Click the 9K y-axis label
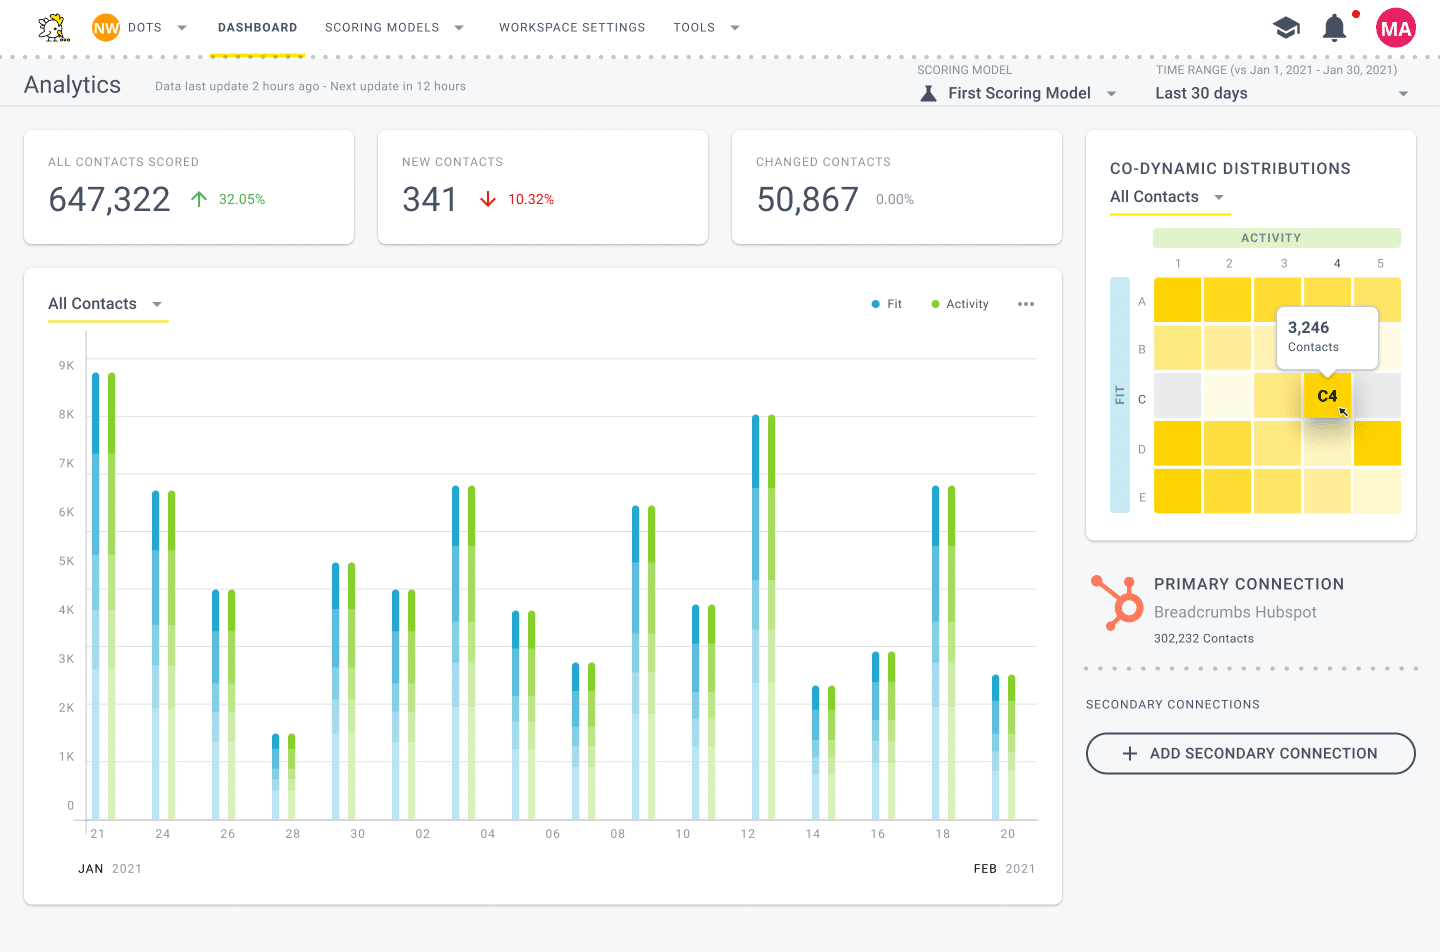Image resolution: width=1440 pixels, height=952 pixels. pyautogui.click(x=66, y=366)
